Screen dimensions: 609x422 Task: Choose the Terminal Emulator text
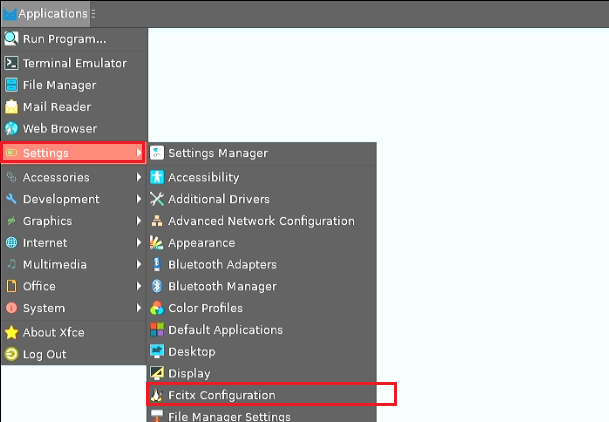(75, 63)
